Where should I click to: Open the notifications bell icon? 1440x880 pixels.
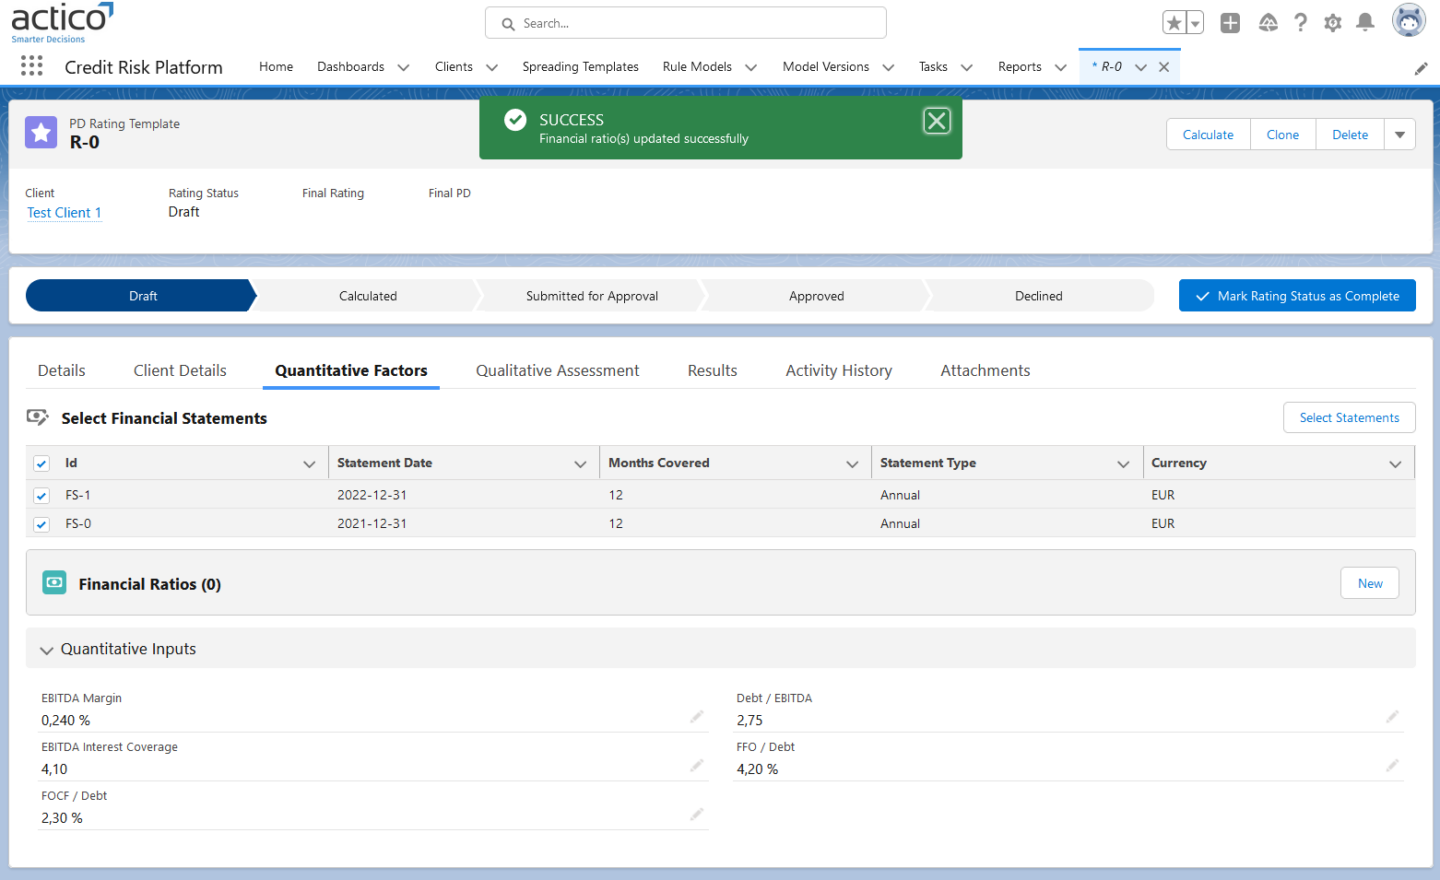[1364, 22]
